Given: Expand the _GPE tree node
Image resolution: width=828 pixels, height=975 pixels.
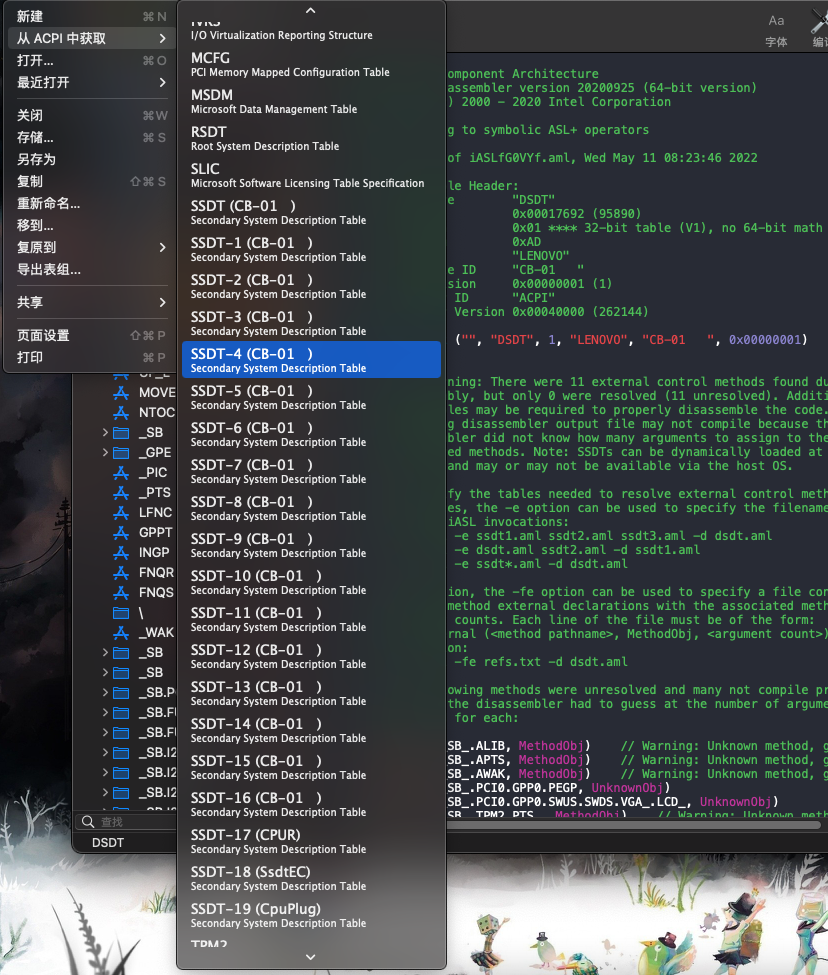Looking at the screenshot, I should click(x=105, y=452).
